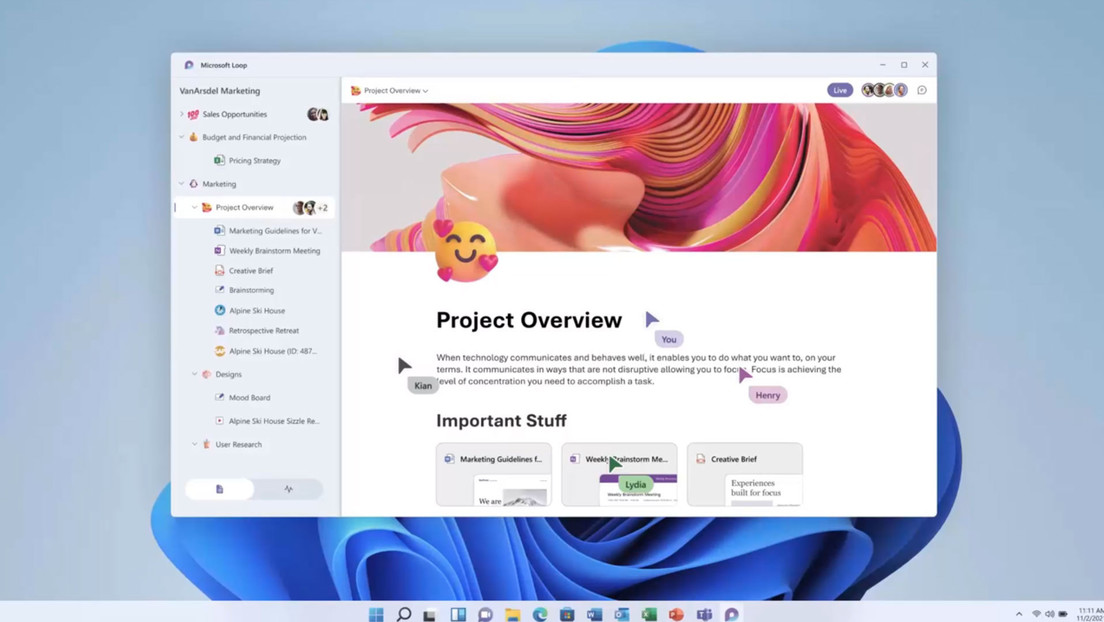
Task: Click the Mood Board whiteboard icon
Action: click(219, 398)
